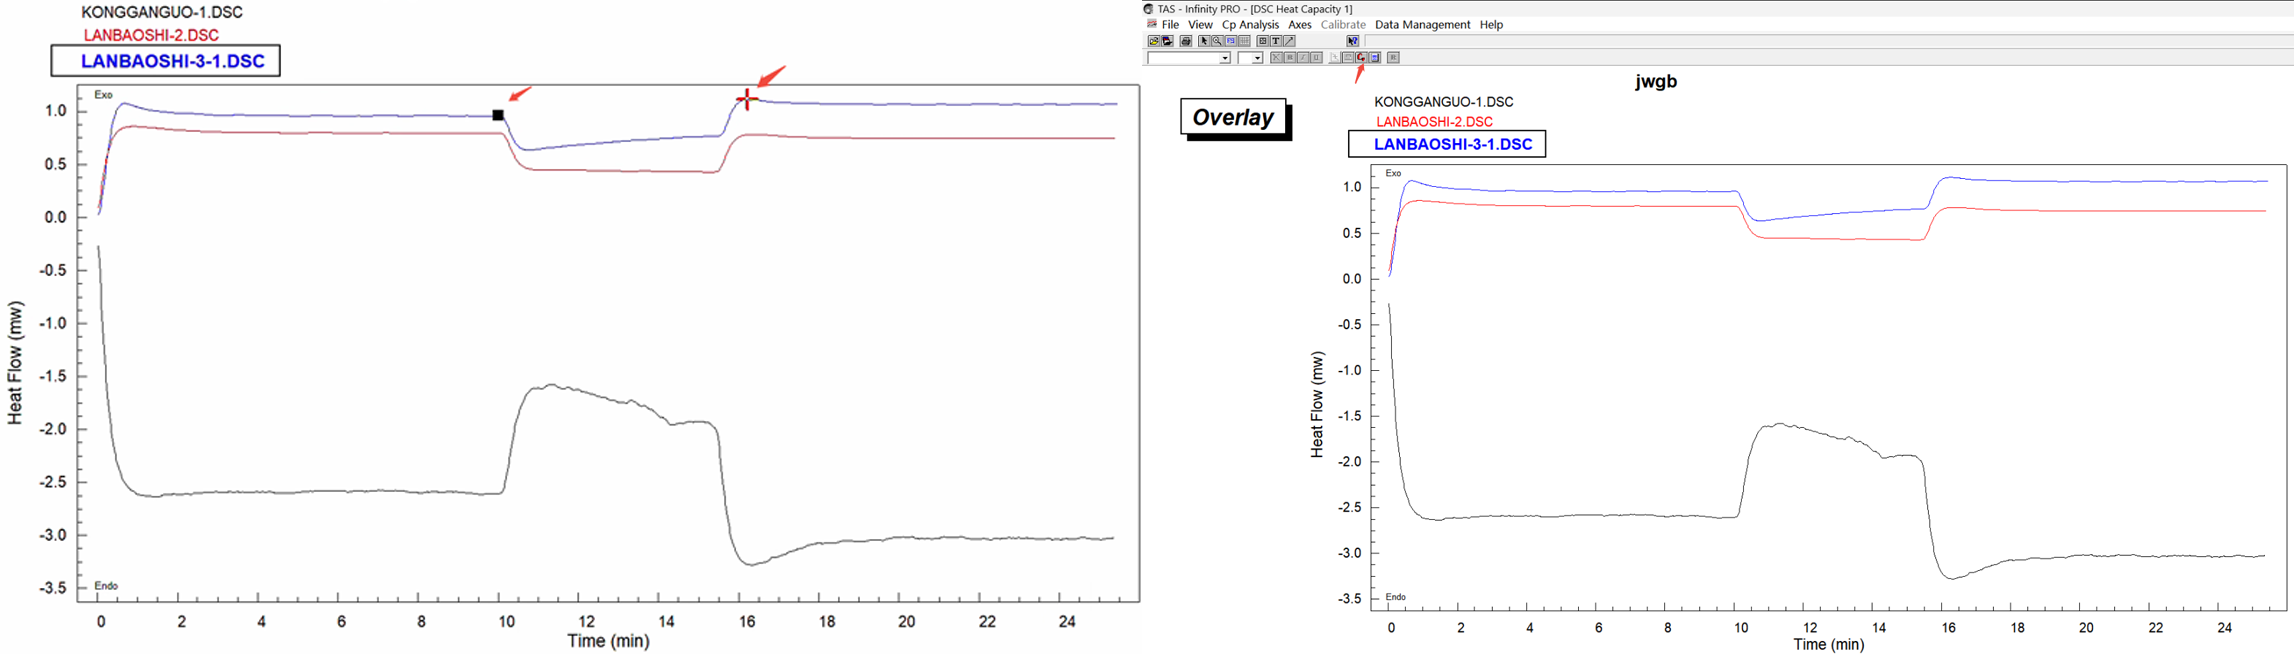
Task: Open the Axes menu
Action: click(x=1299, y=24)
